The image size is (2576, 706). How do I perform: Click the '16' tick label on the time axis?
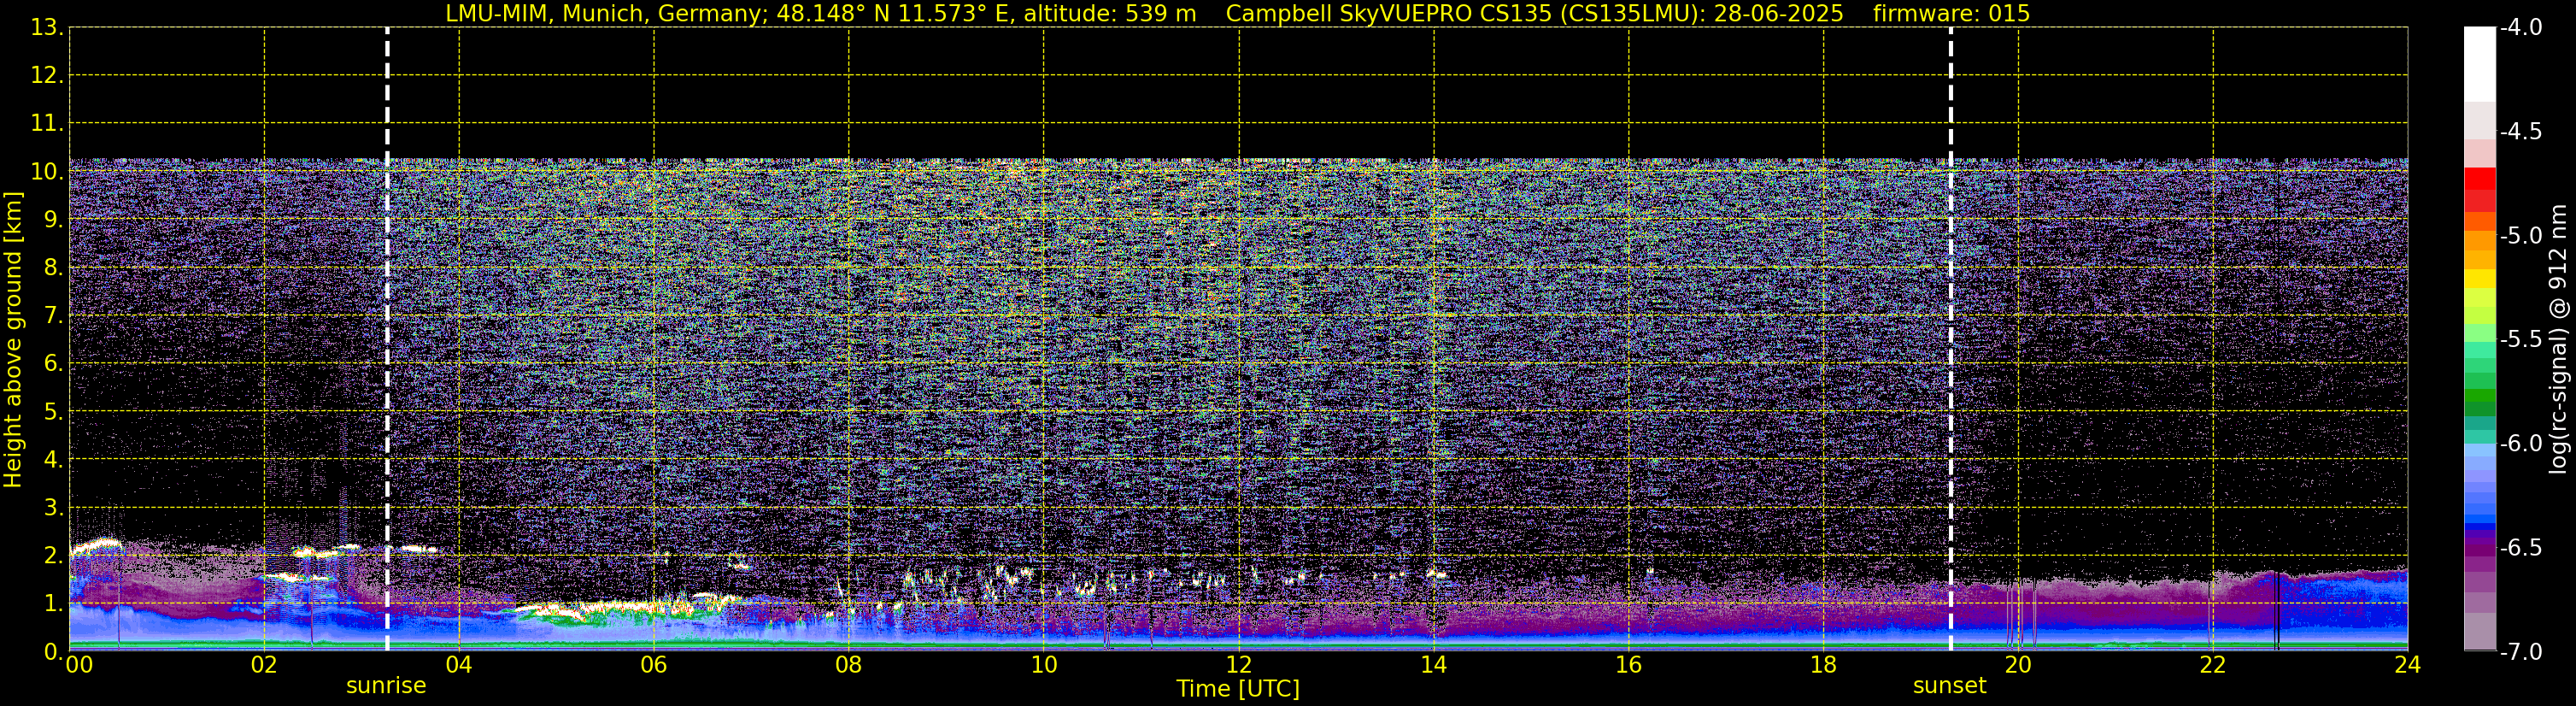click(x=1629, y=665)
